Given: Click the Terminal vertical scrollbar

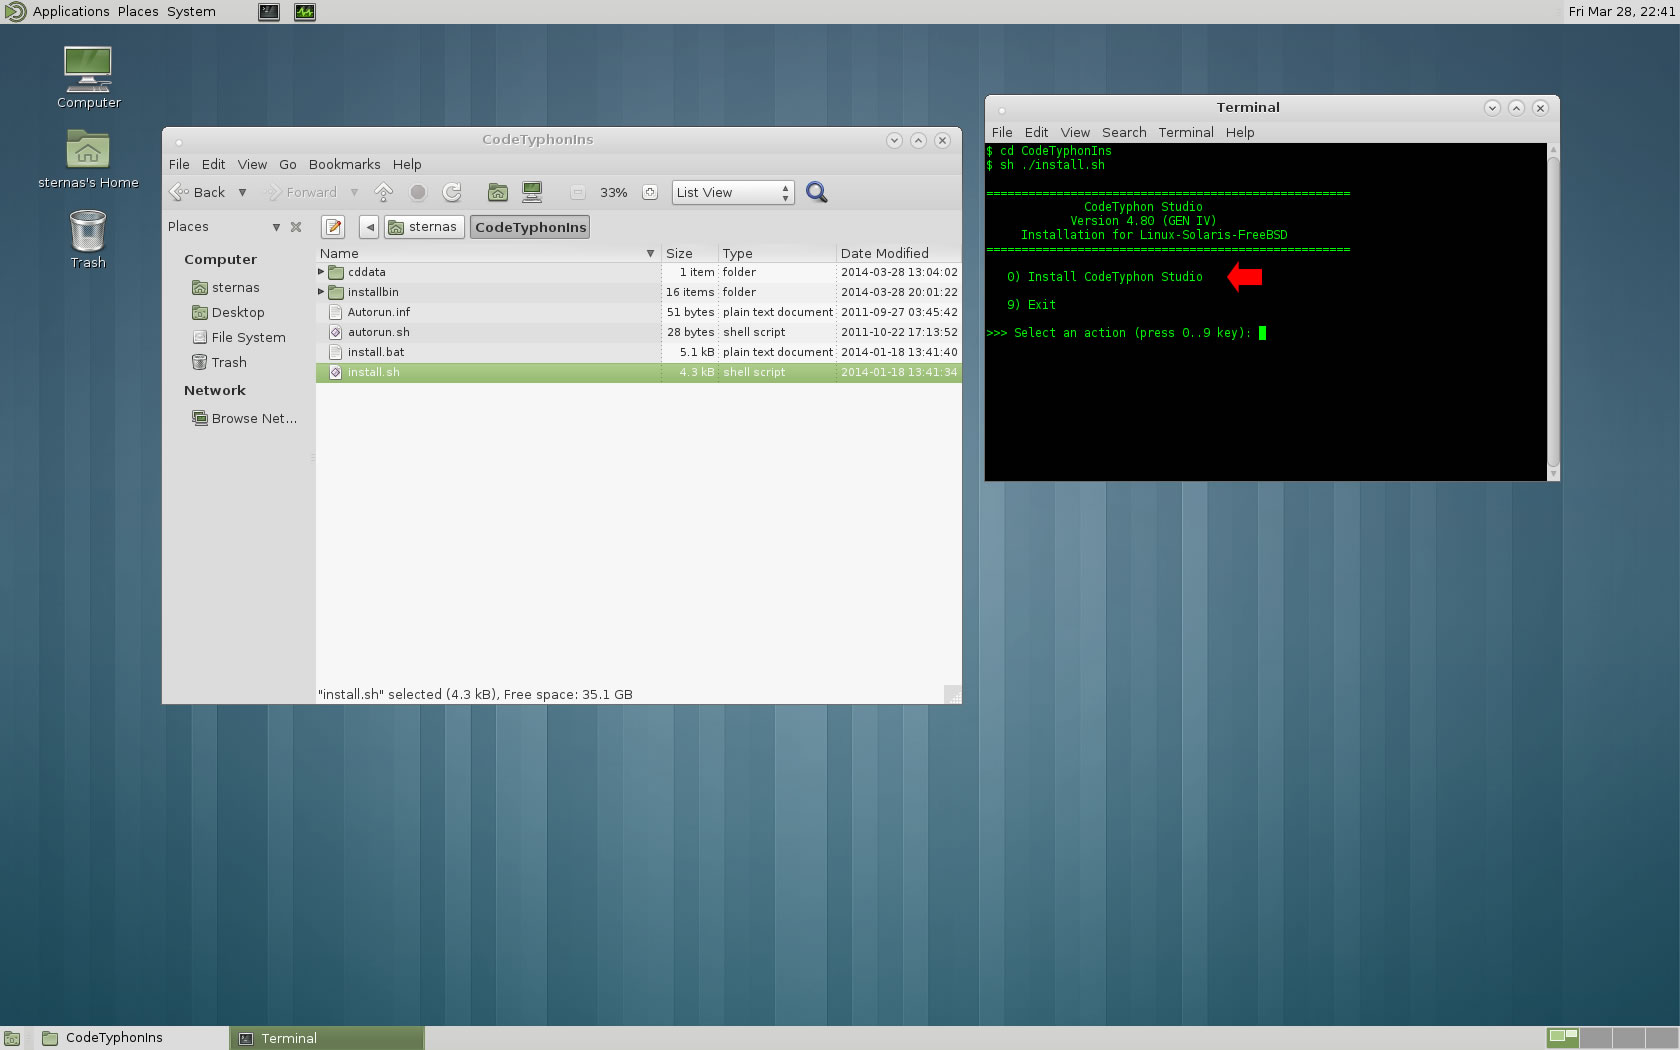Looking at the screenshot, I should 1553,311.
